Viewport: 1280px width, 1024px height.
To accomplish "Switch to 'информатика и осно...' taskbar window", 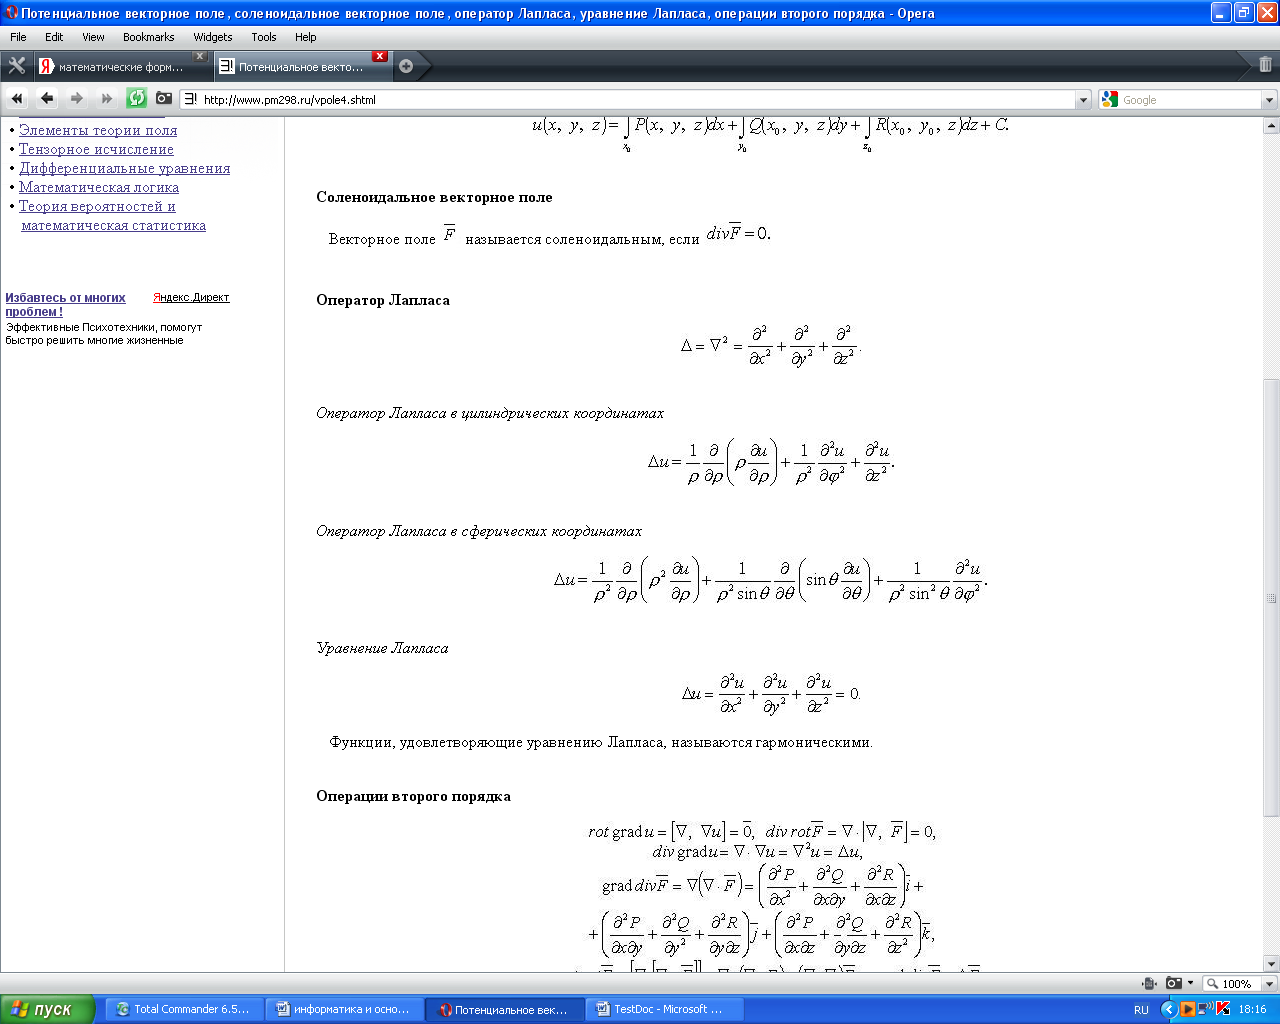I will [x=344, y=1009].
